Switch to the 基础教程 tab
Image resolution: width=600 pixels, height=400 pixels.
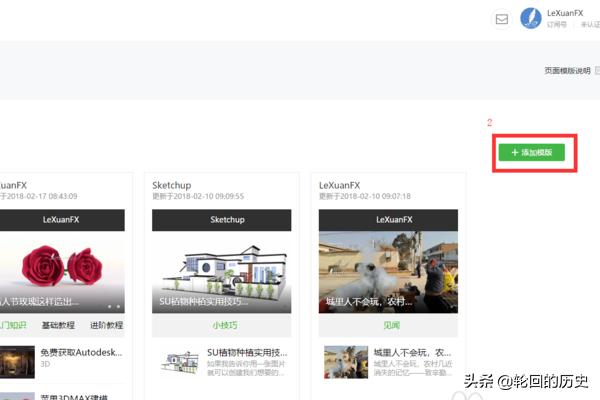pyautogui.click(x=58, y=325)
